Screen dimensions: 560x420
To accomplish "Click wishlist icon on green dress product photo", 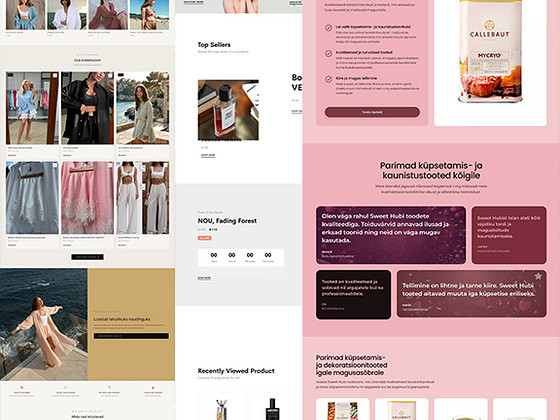I will 166,75.
